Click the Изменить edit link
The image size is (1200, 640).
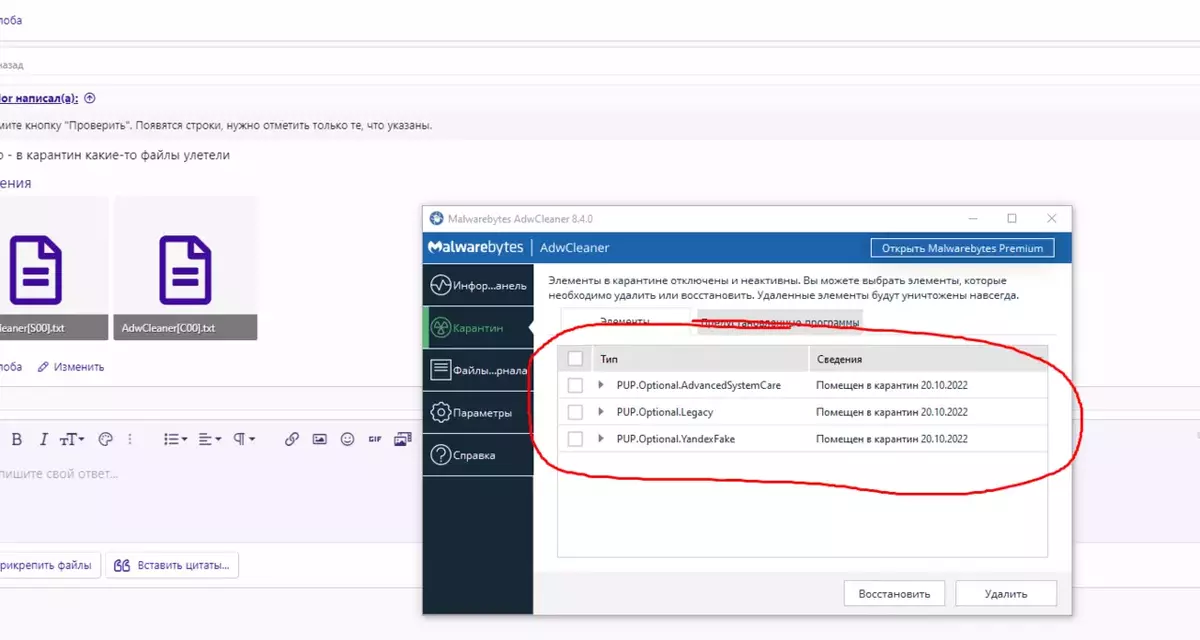[71, 367]
